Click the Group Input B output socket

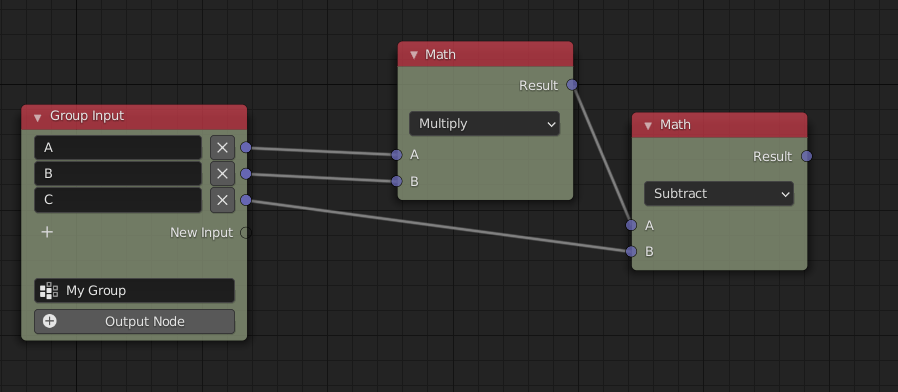click(x=246, y=174)
